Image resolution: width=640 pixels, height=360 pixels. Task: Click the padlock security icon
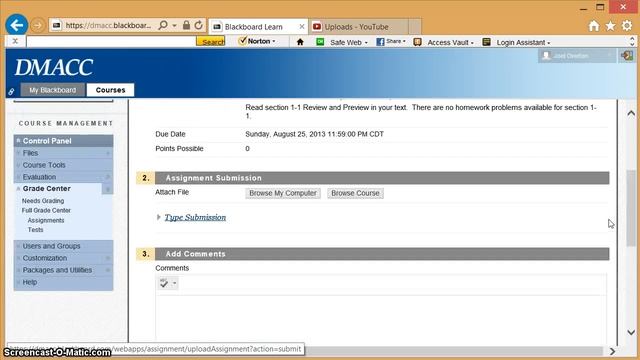point(186,25)
